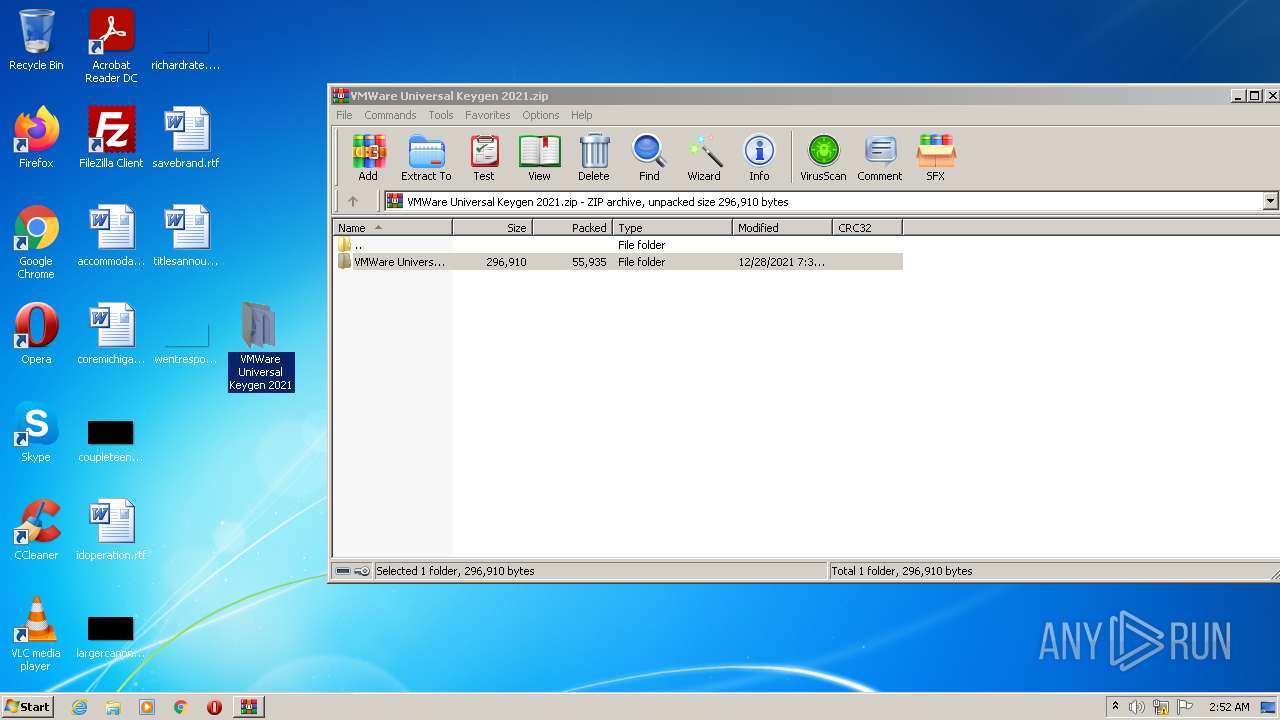The width and height of the screenshot is (1280, 720).
Task: Open Chrome from the taskbar
Action: point(181,707)
